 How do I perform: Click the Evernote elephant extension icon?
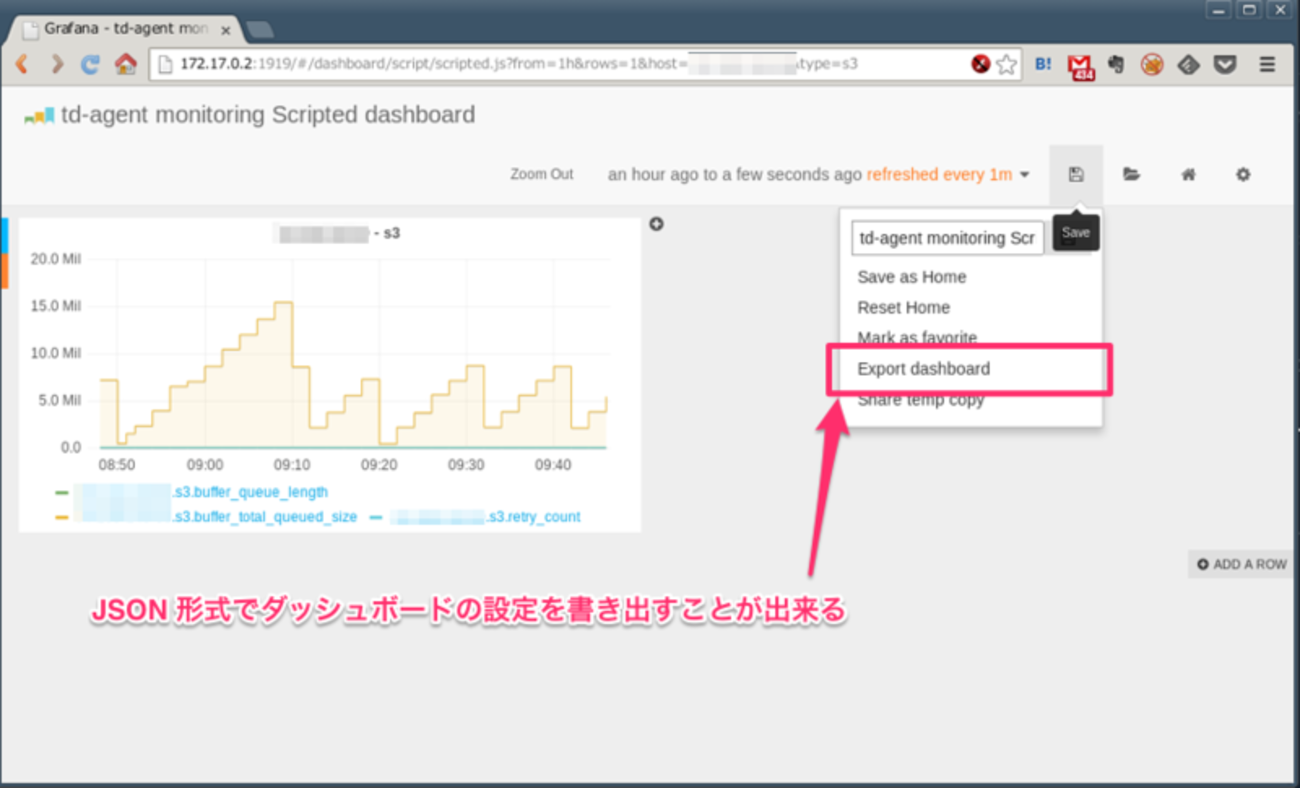pyautogui.click(x=1116, y=65)
